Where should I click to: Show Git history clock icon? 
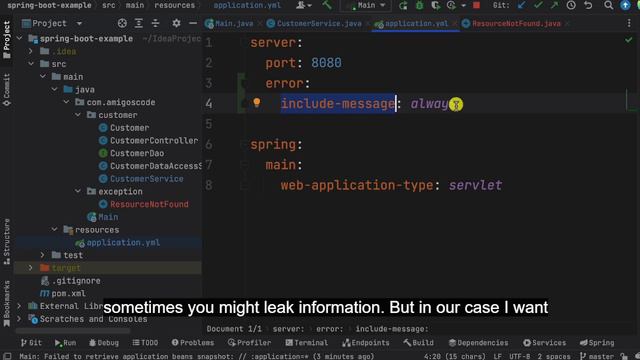(571, 5)
